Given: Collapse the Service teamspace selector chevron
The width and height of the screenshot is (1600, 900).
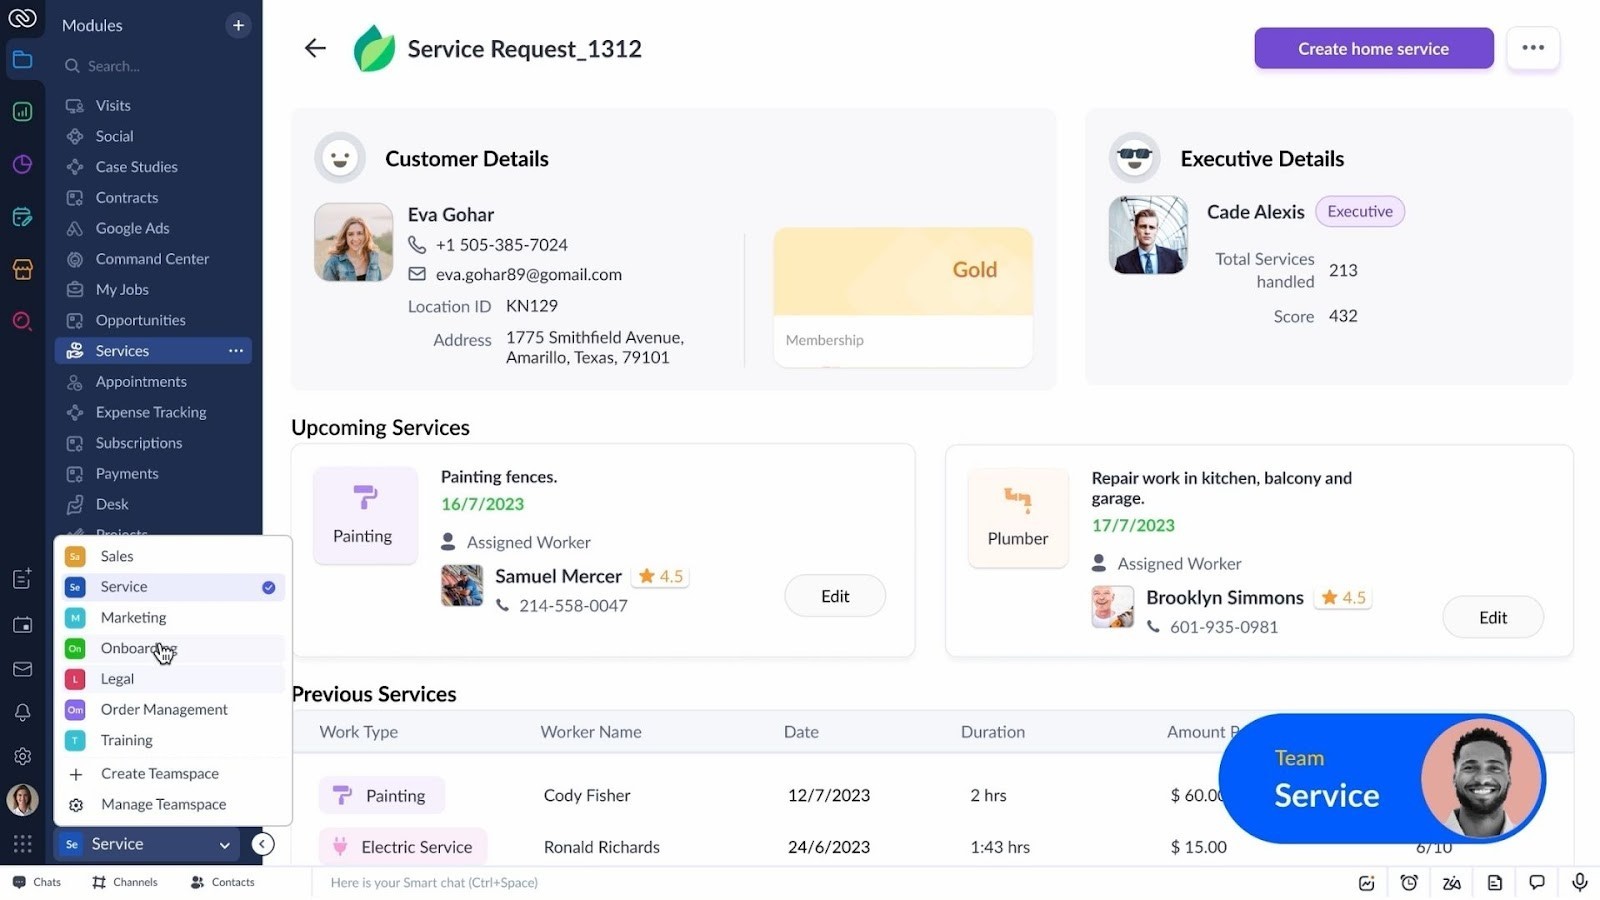Looking at the screenshot, I should coord(224,844).
